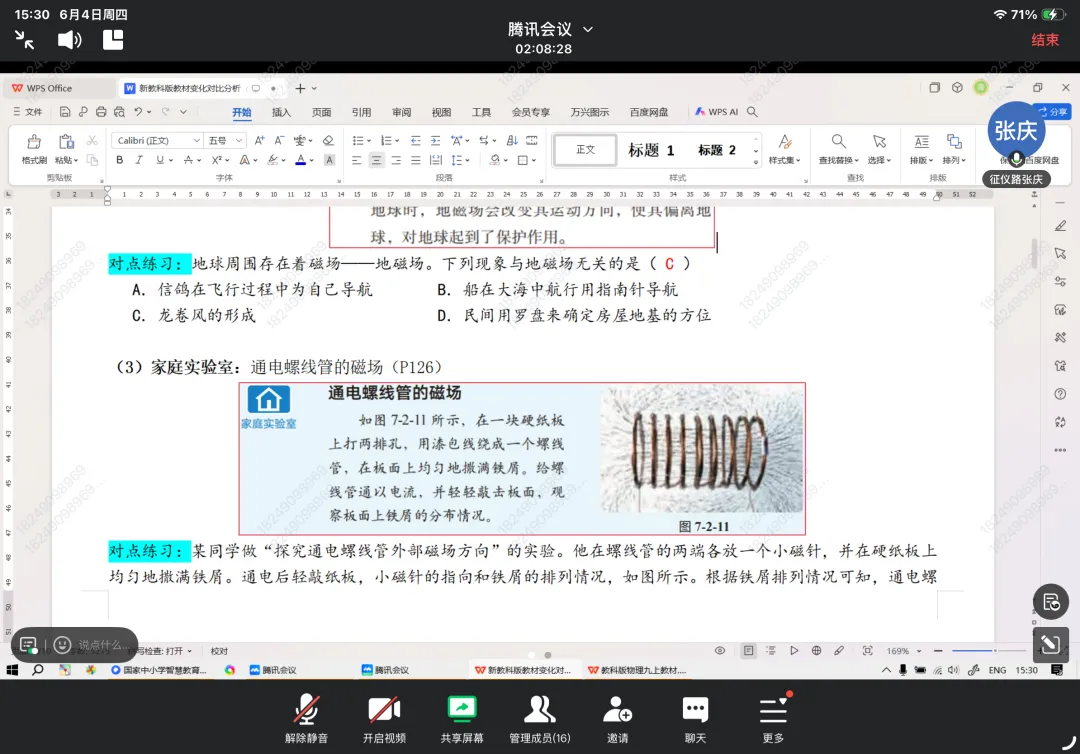
Task: Select the 开始 ribbon tab
Action: (242, 112)
